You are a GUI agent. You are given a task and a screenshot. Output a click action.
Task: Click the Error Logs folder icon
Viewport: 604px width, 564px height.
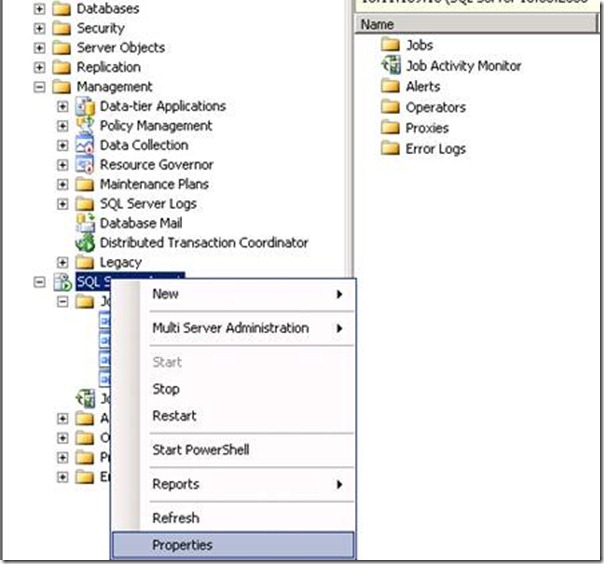(390, 149)
